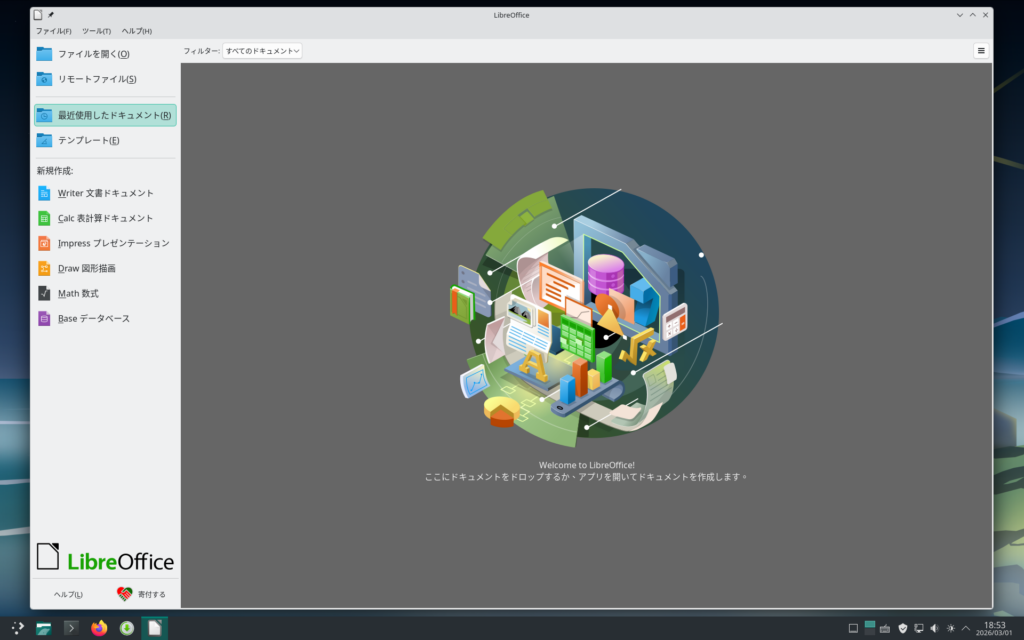The image size is (1024, 640).
Task: Open the hamburger menu at top right
Action: pos(981,50)
